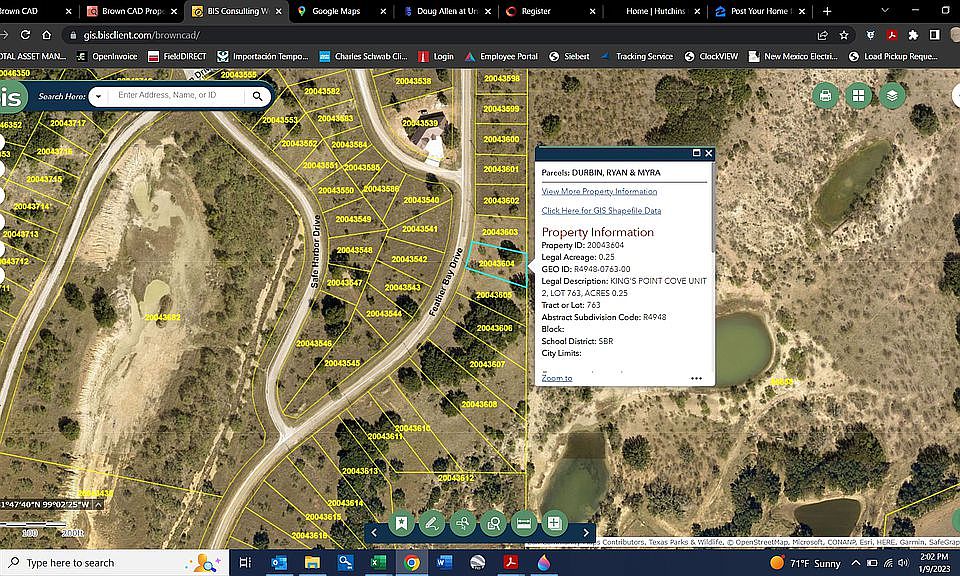Open Excel from the taskbar
This screenshot has width=960, height=576.
pos(378,563)
